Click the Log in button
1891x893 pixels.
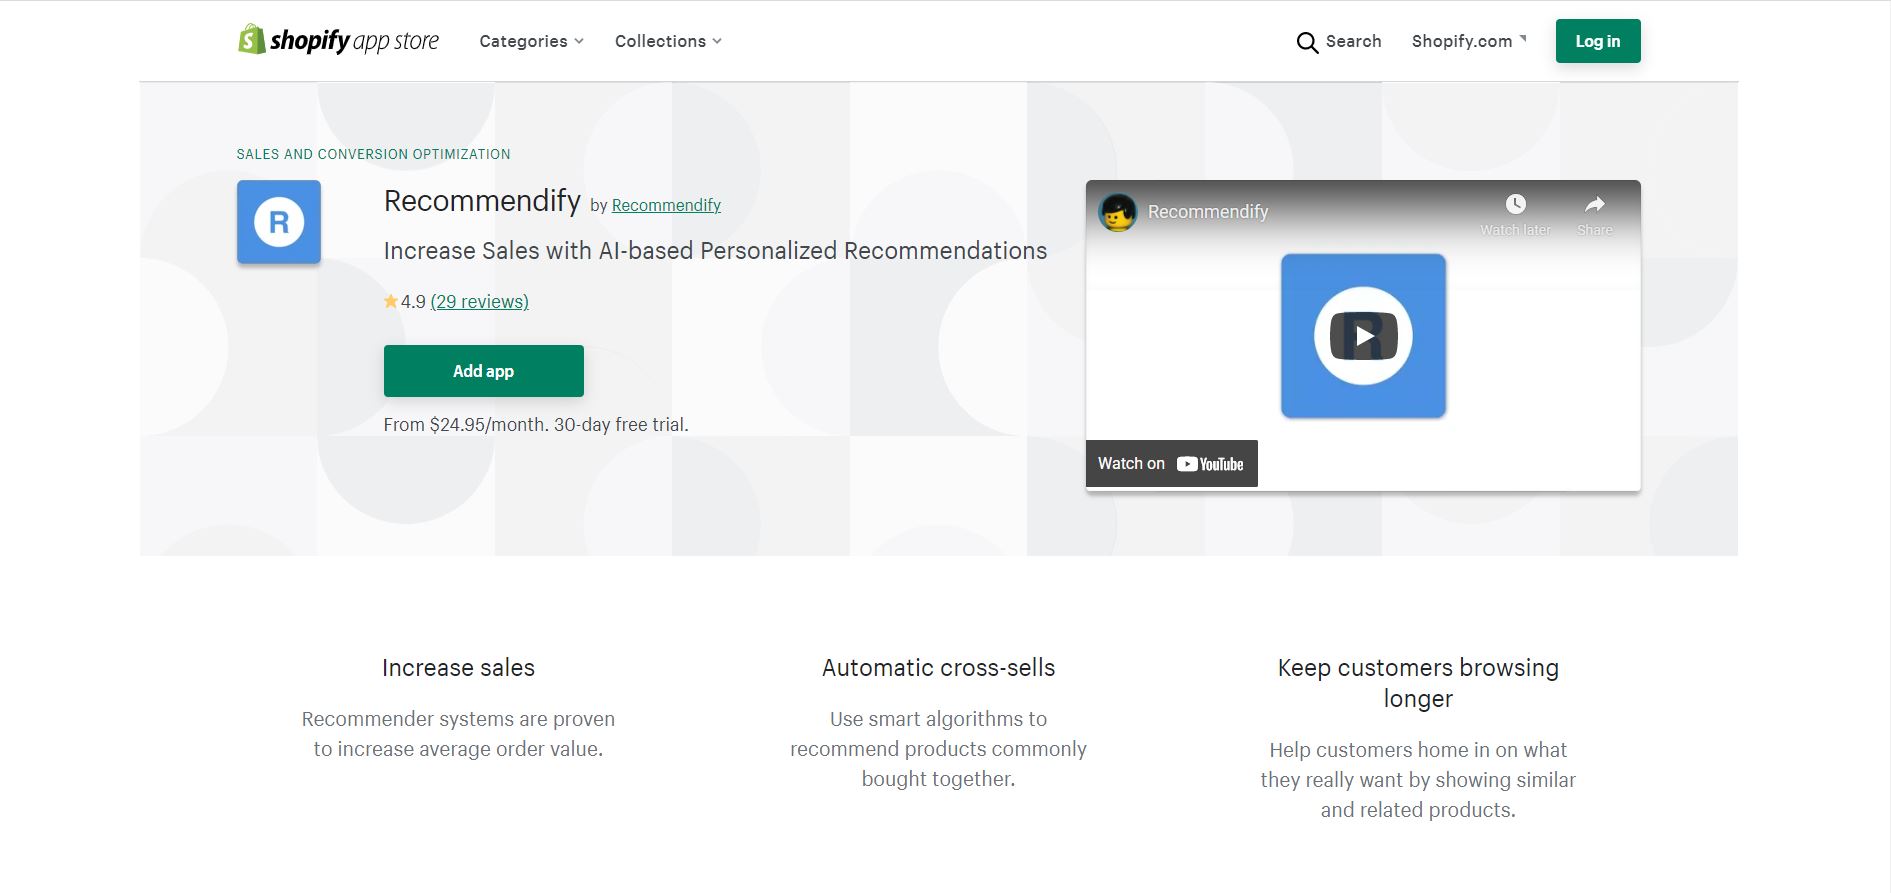[x=1598, y=41]
